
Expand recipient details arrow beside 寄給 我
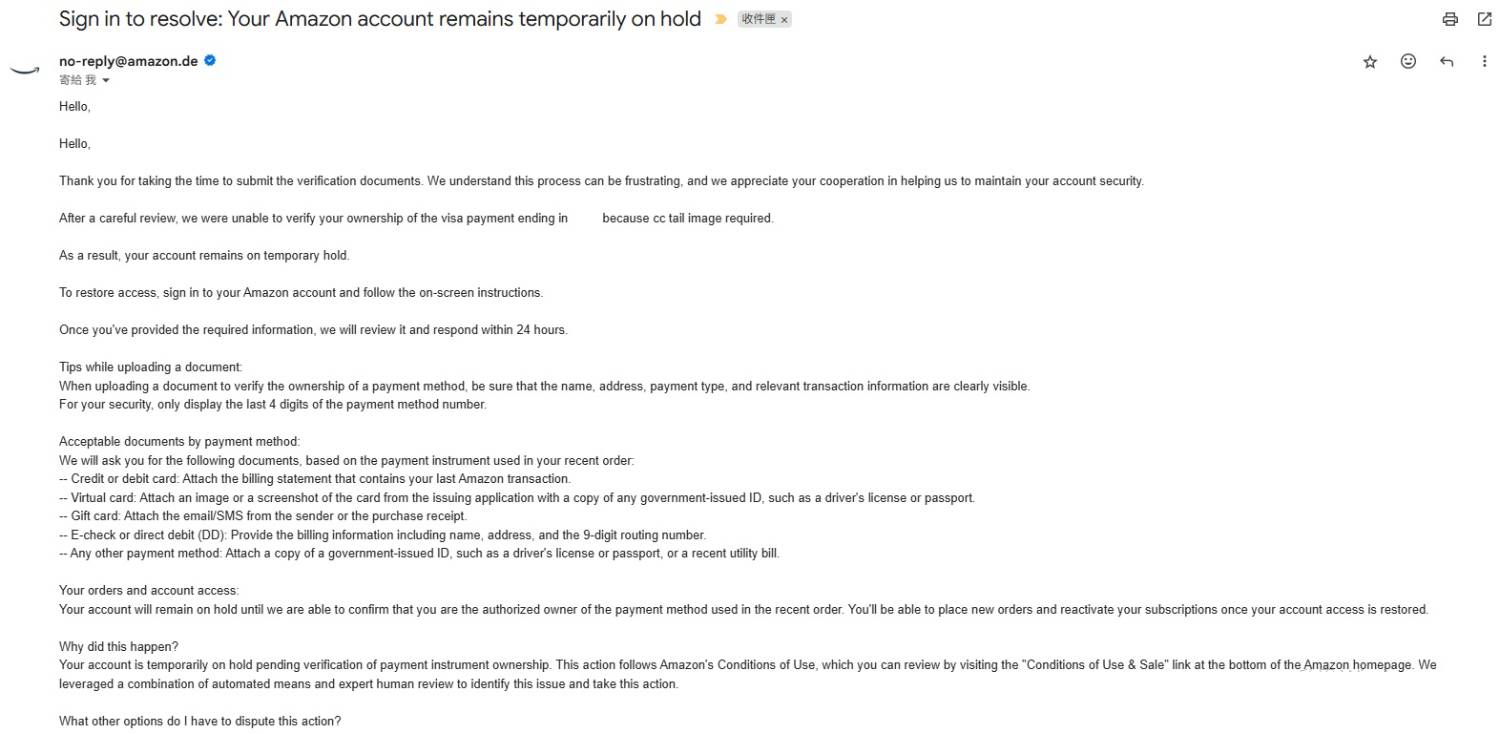105,80
